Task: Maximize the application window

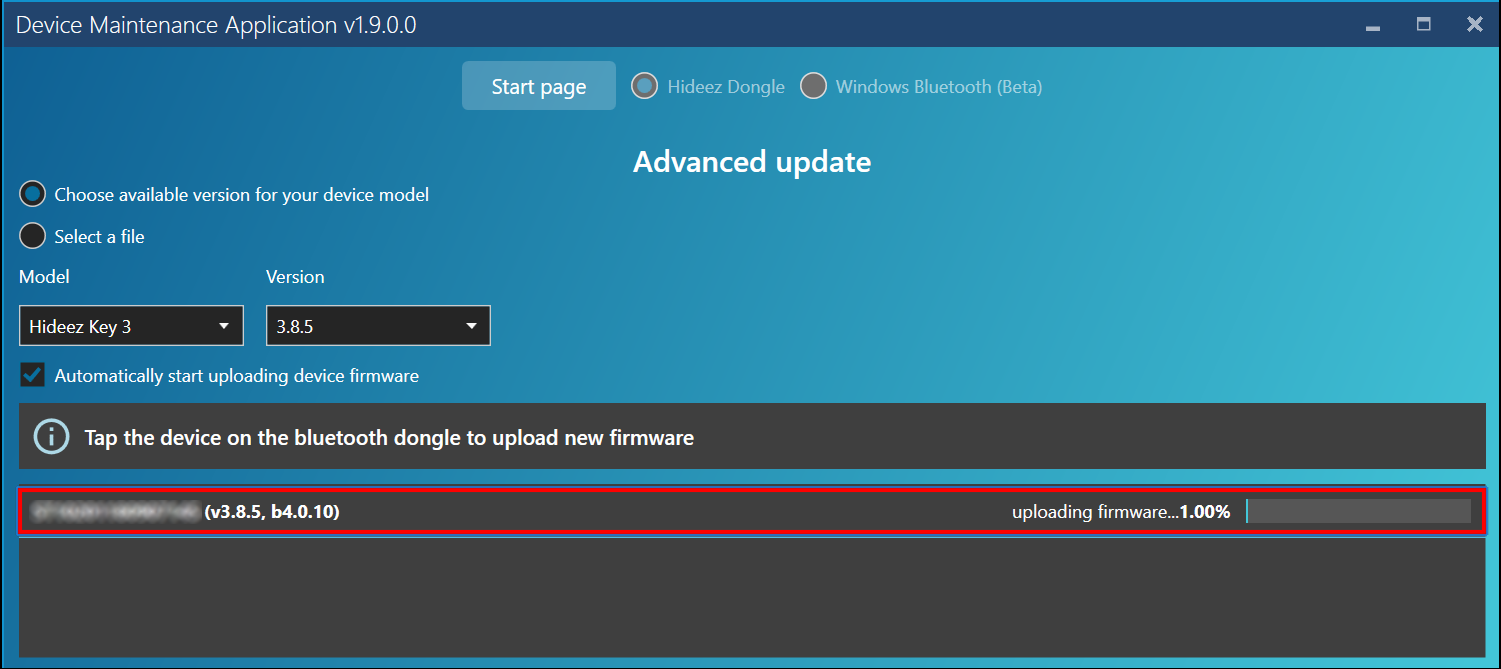Action: pyautogui.click(x=1423, y=25)
